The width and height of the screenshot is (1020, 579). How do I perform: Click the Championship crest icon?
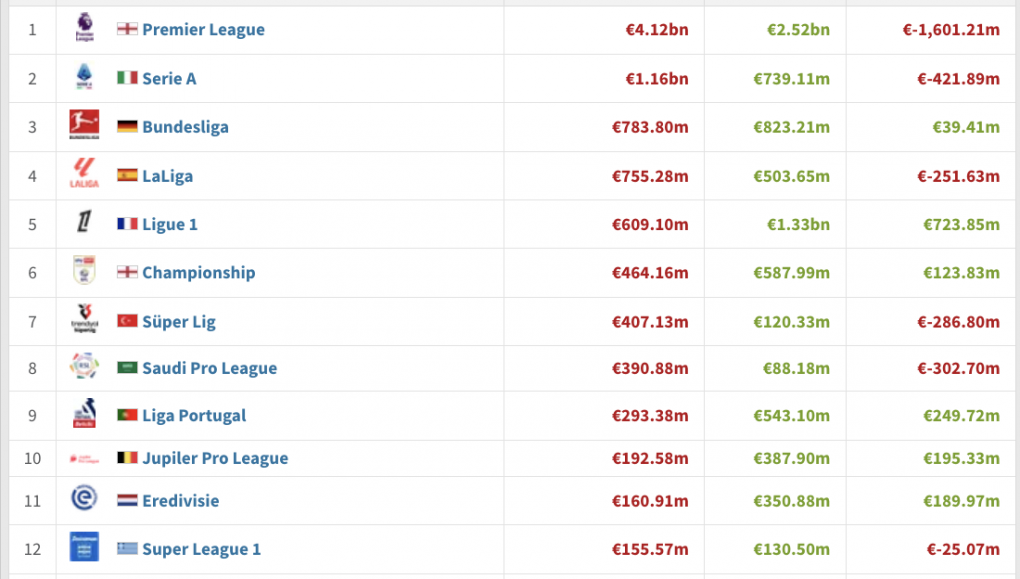pyautogui.click(x=85, y=271)
